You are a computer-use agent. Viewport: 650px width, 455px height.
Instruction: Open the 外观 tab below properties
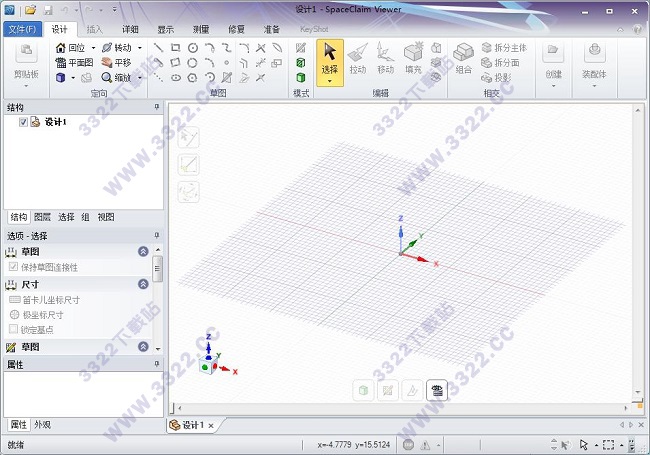click(x=42, y=425)
